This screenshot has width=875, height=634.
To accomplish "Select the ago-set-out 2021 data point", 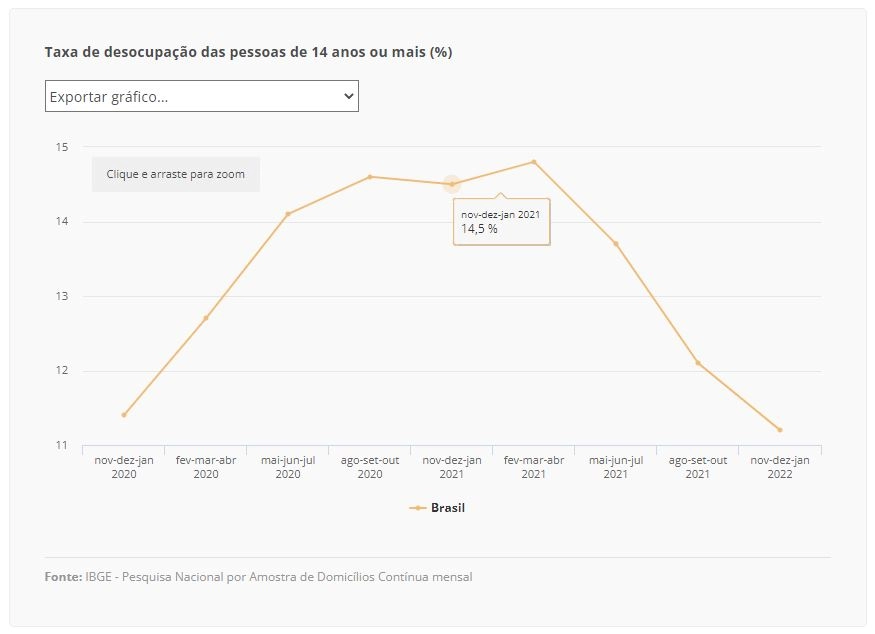I will coord(698,363).
